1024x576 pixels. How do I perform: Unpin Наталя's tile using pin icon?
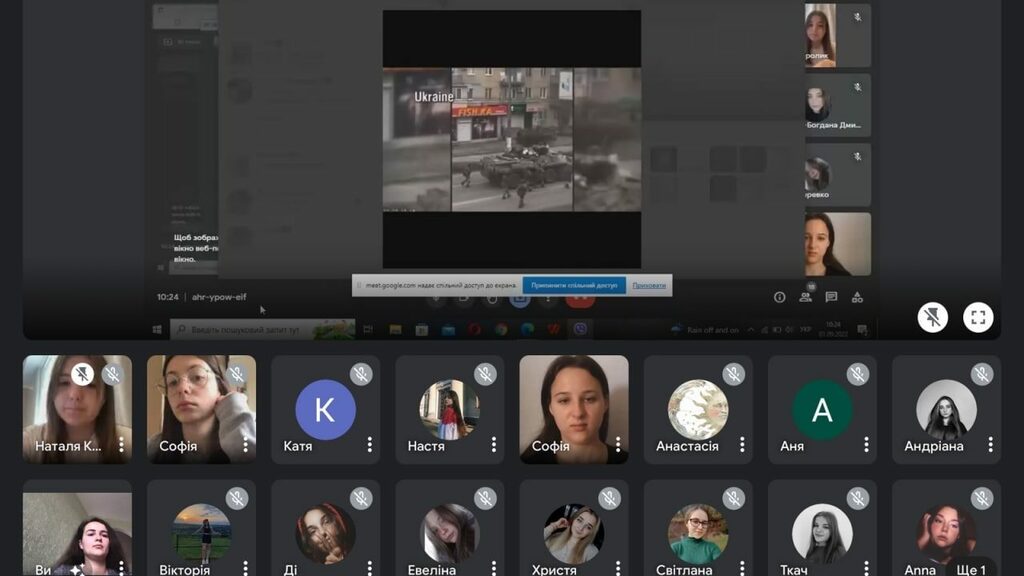pos(83,374)
